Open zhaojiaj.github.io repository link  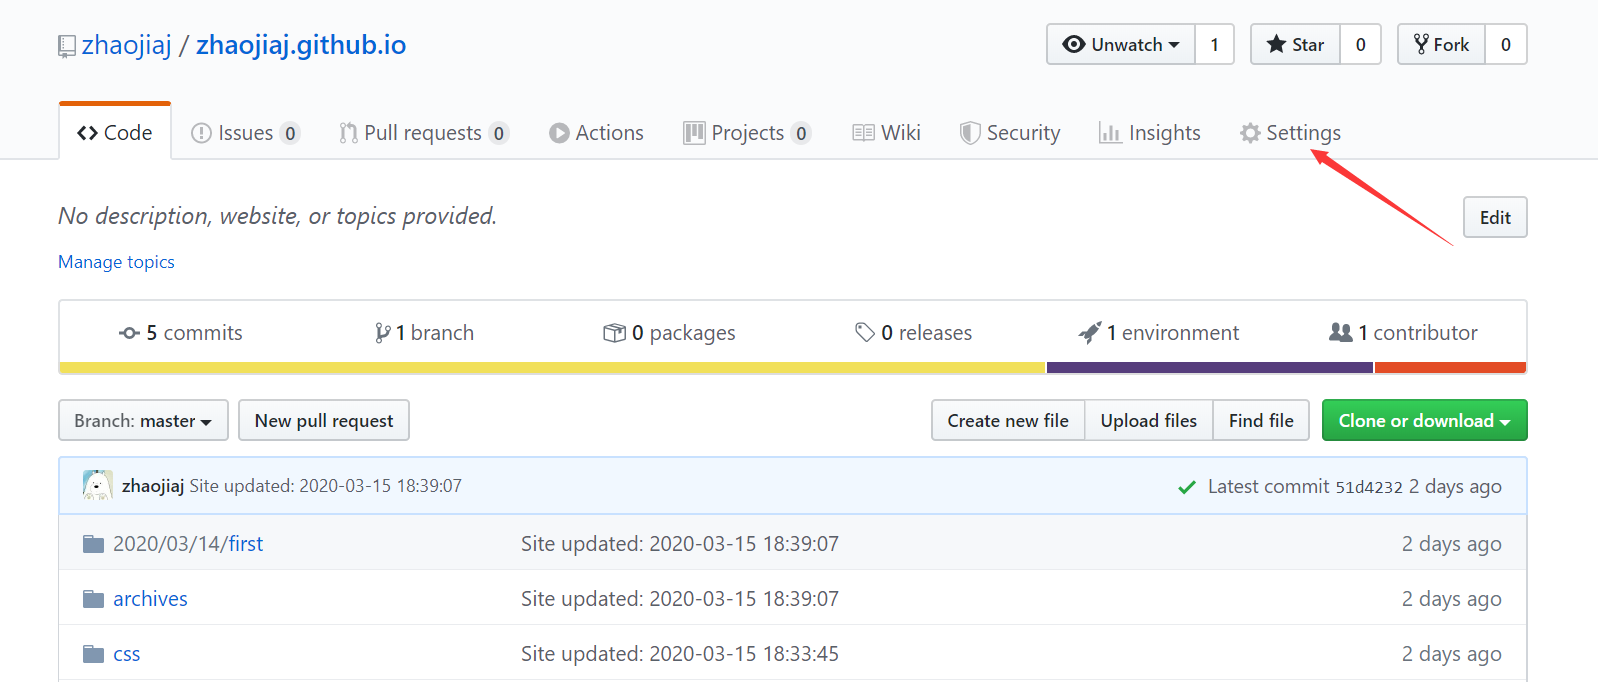301,45
